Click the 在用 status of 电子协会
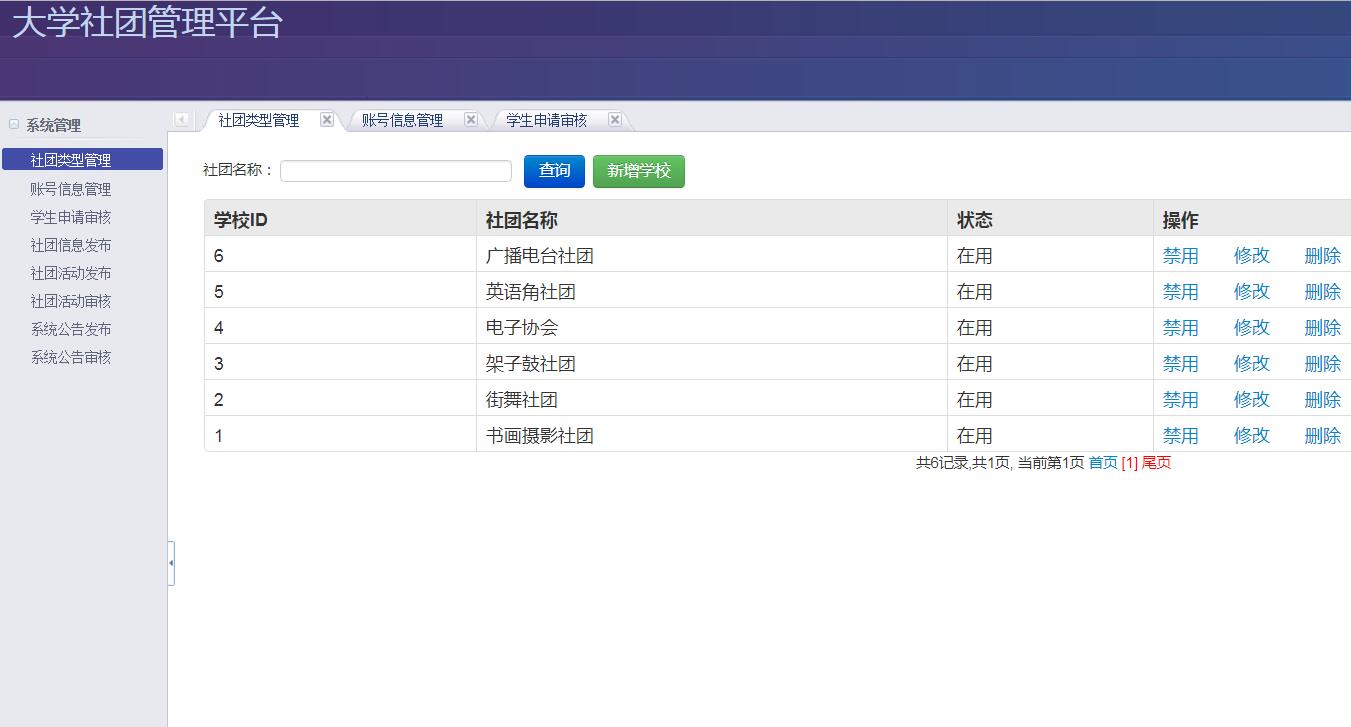The width and height of the screenshot is (1351, 727). click(x=975, y=328)
